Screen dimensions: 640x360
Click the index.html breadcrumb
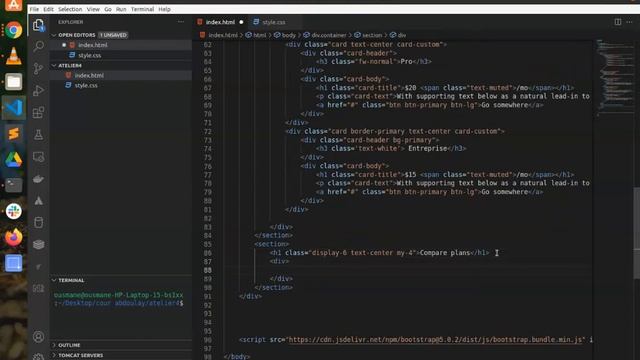(223, 35)
